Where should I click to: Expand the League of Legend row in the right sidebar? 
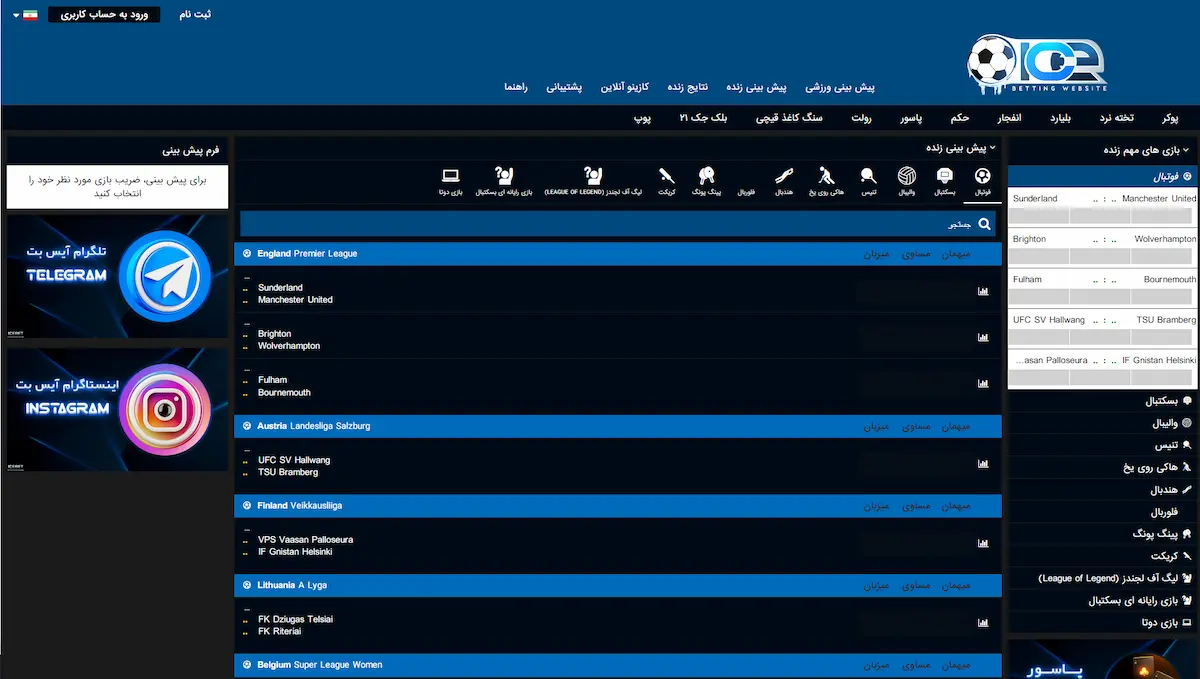(x=1102, y=578)
